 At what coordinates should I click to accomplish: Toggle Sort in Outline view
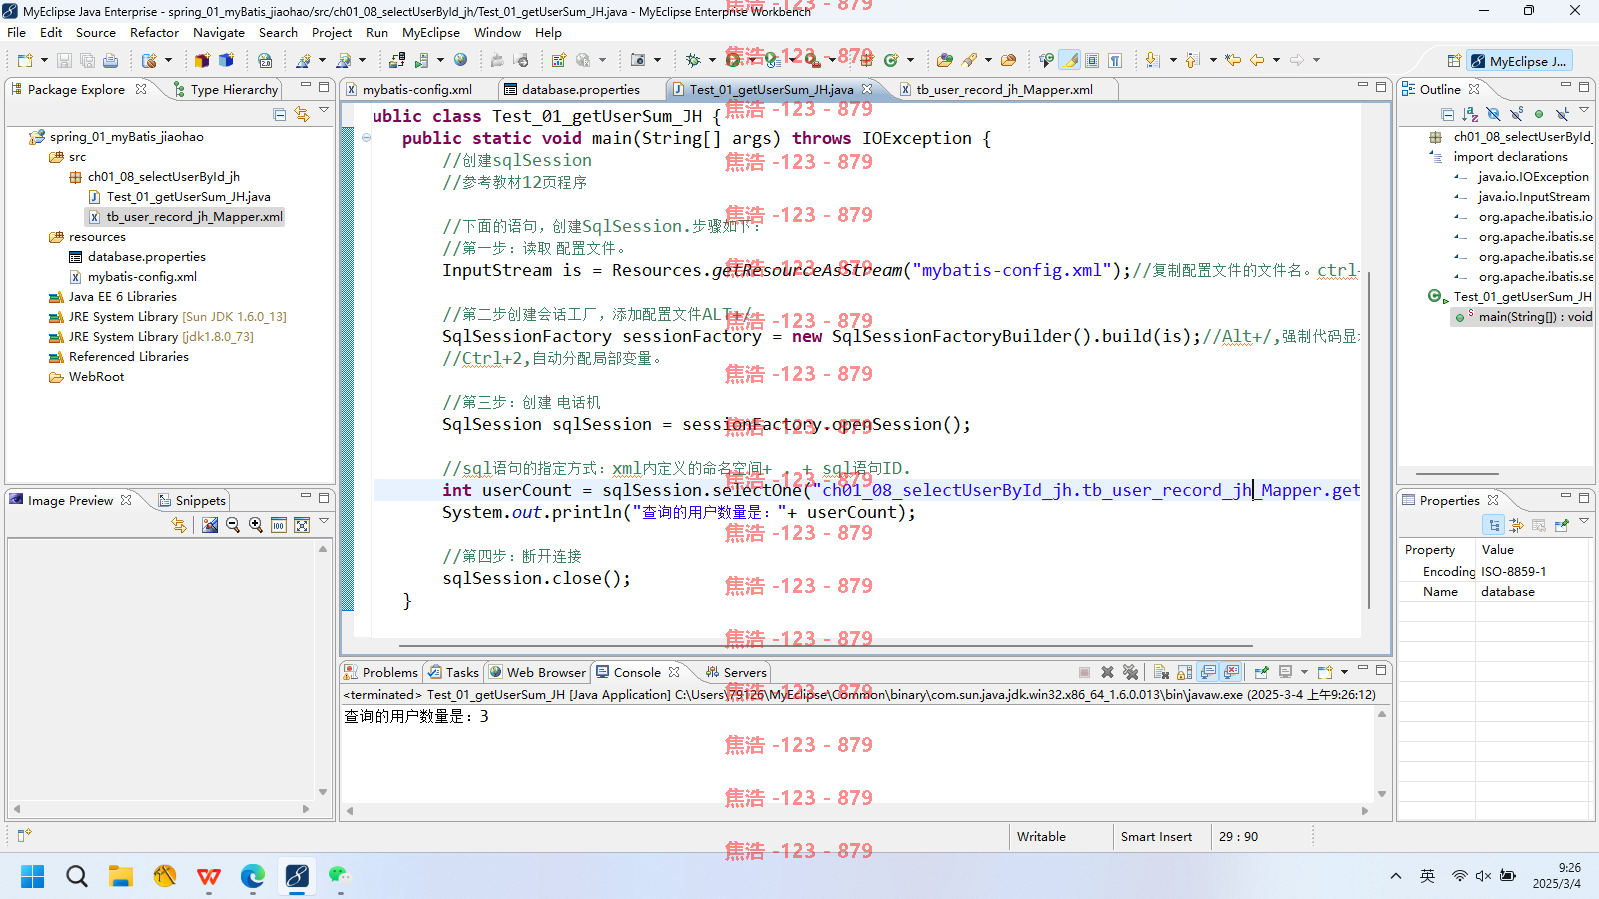pos(1470,114)
